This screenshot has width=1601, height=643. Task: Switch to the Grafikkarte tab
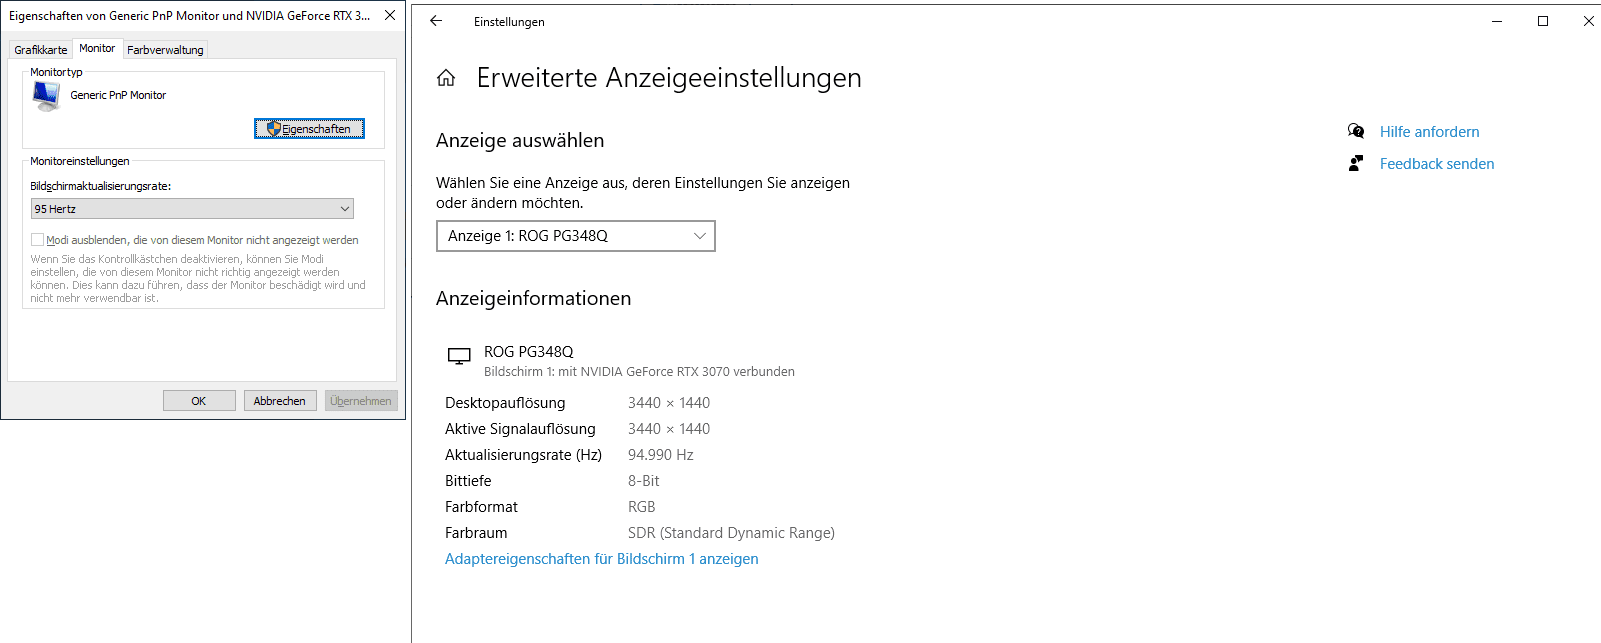pyautogui.click(x=41, y=50)
